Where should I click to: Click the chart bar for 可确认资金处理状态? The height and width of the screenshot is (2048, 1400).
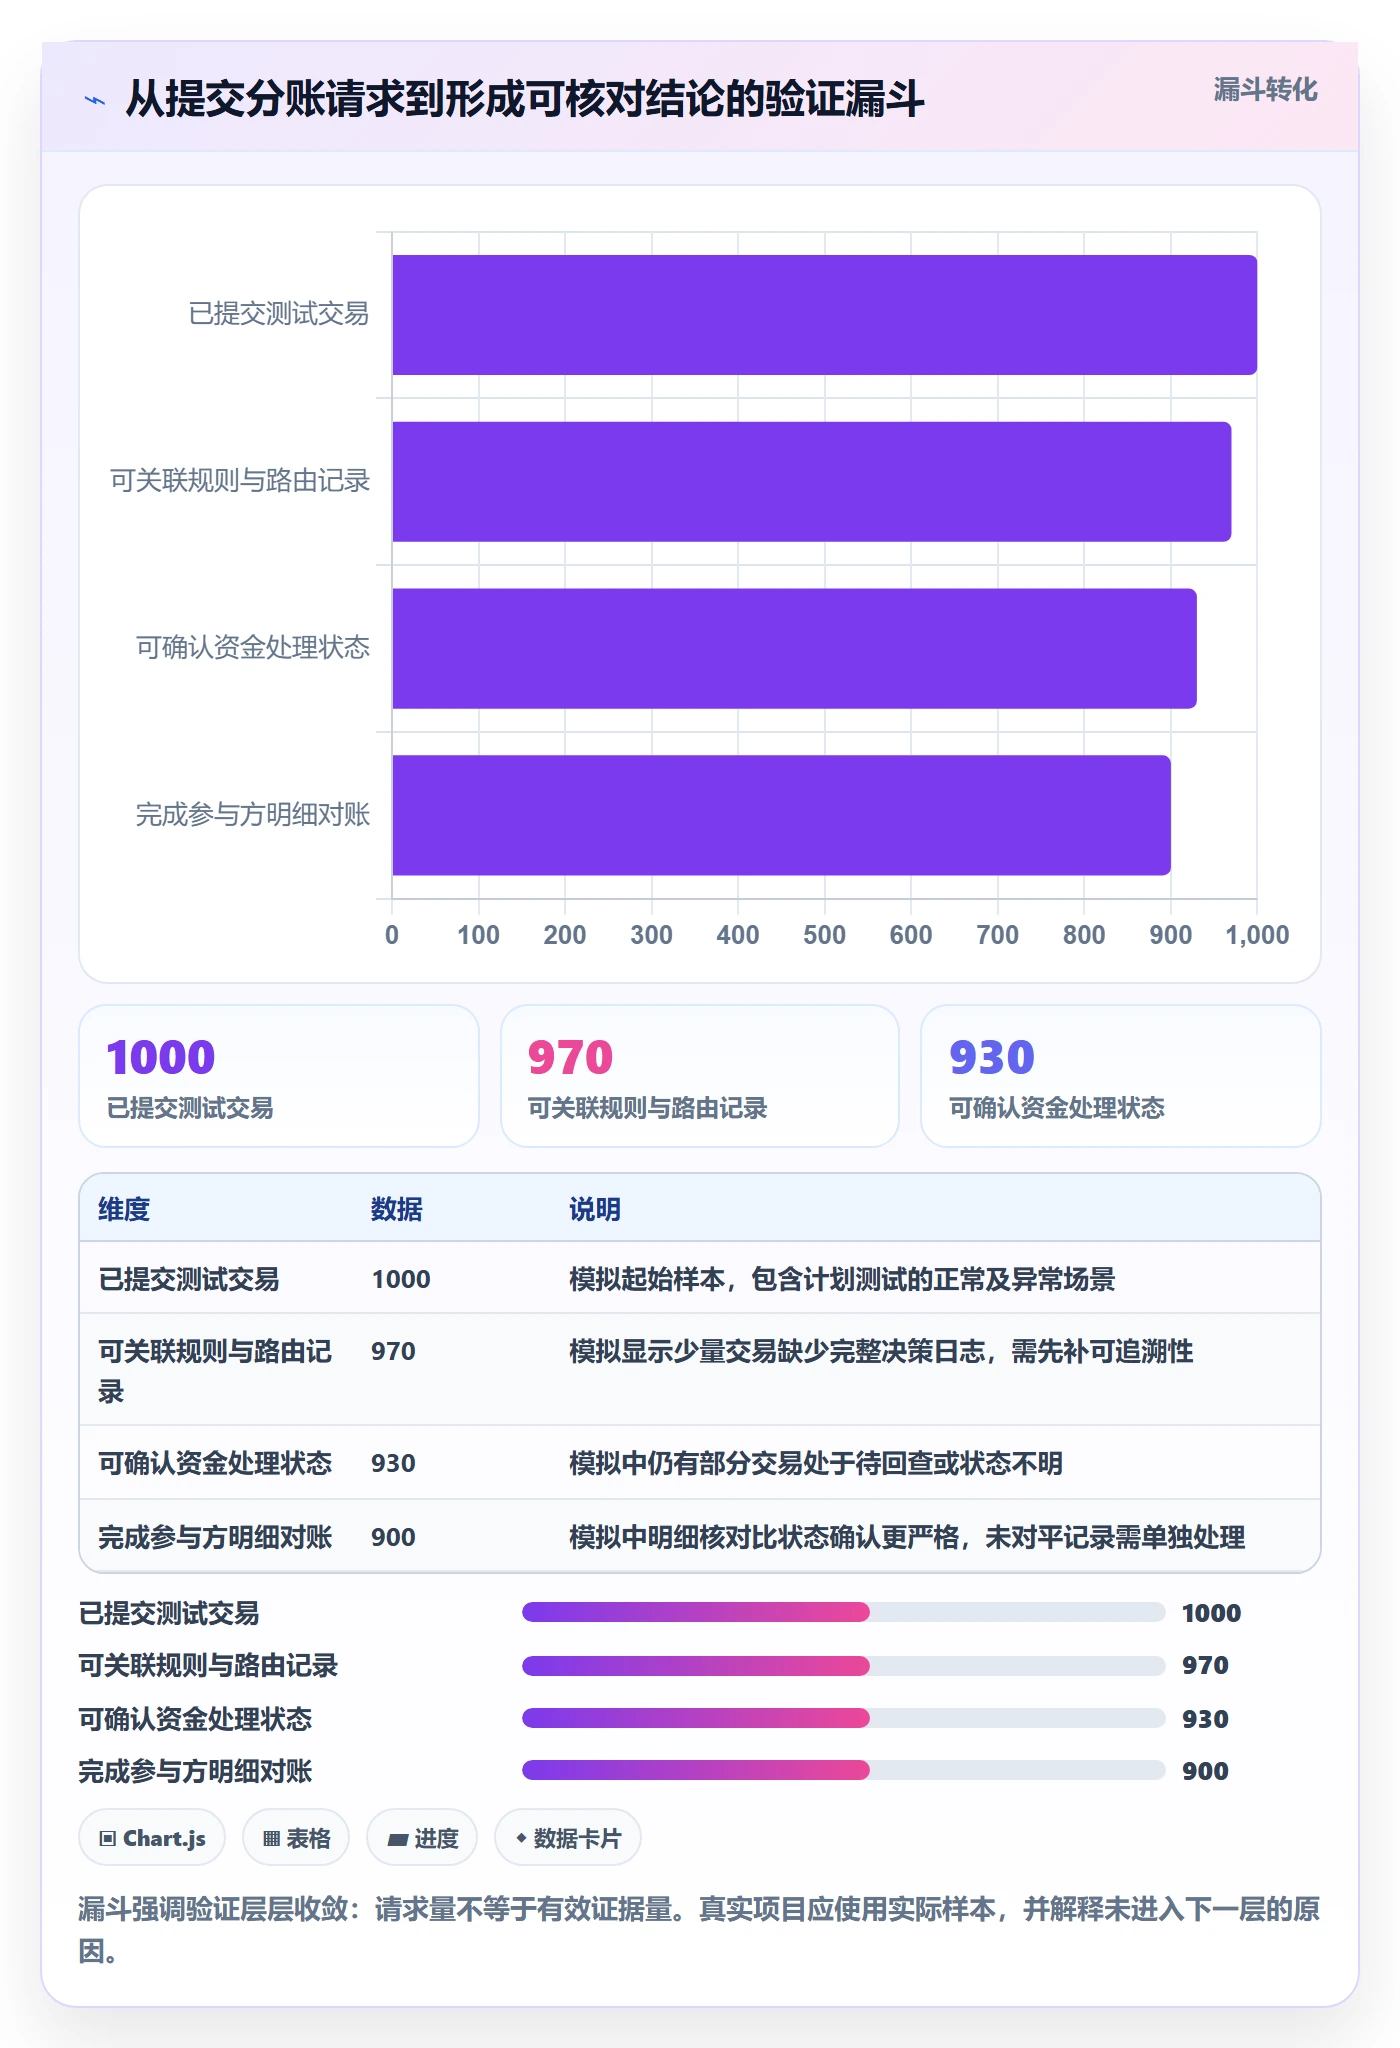tap(794, 648)
